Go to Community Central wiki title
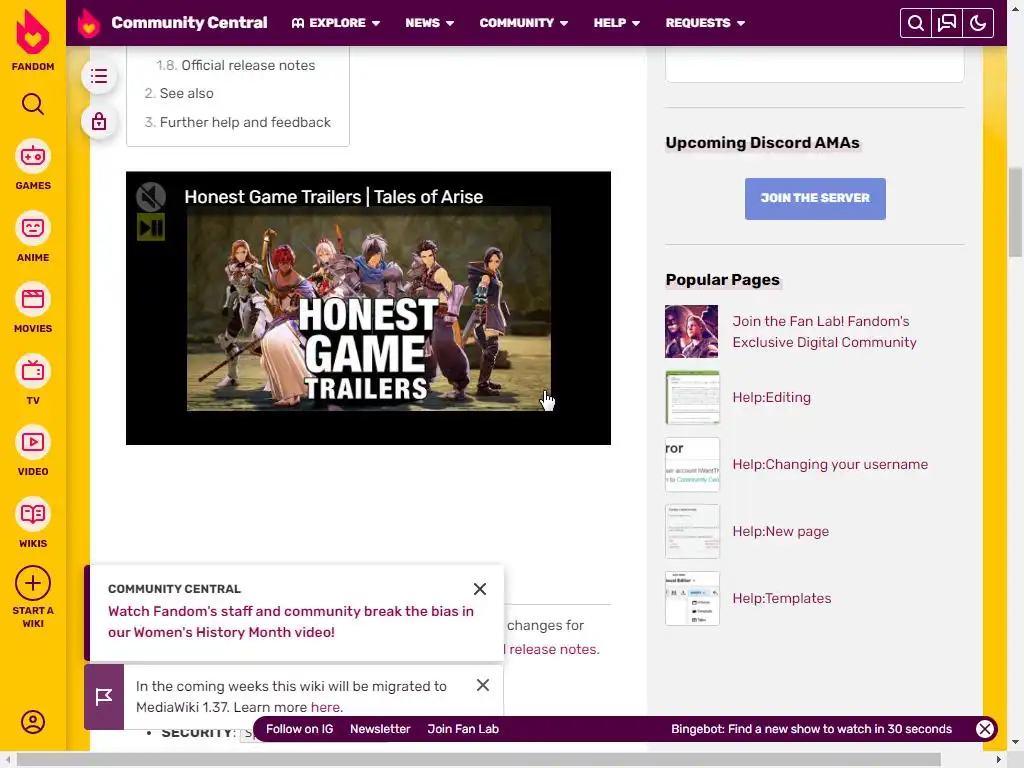This screenshot has width=1024, height=768. coord(189,23)
